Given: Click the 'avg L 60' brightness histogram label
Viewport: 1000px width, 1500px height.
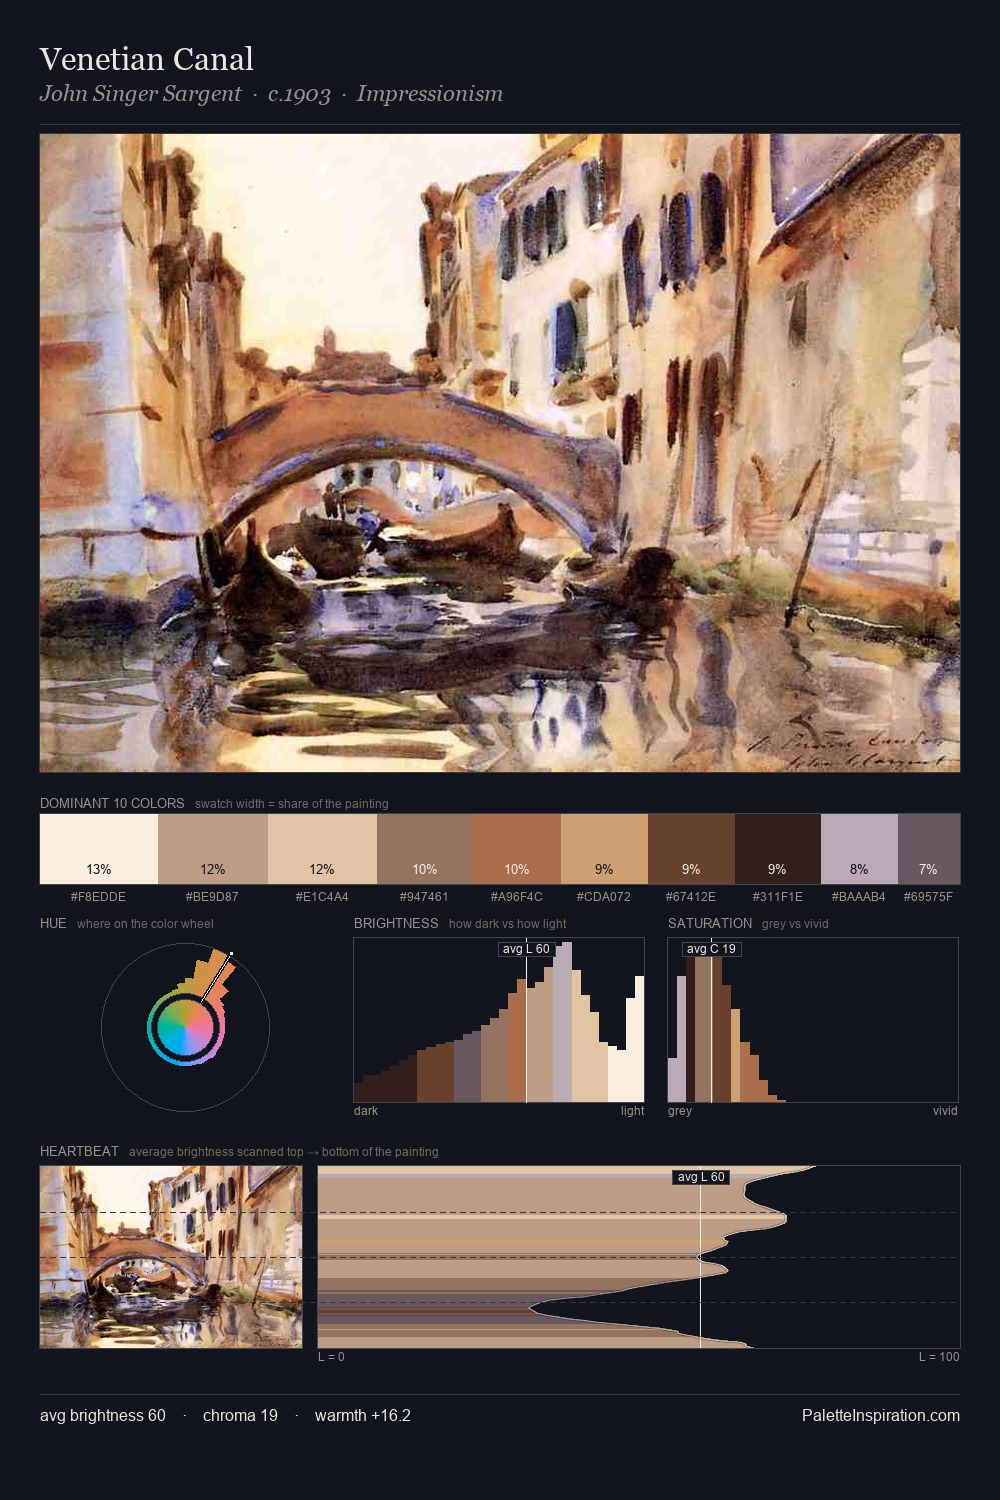Looking at the screenshot, I should 526,949.
